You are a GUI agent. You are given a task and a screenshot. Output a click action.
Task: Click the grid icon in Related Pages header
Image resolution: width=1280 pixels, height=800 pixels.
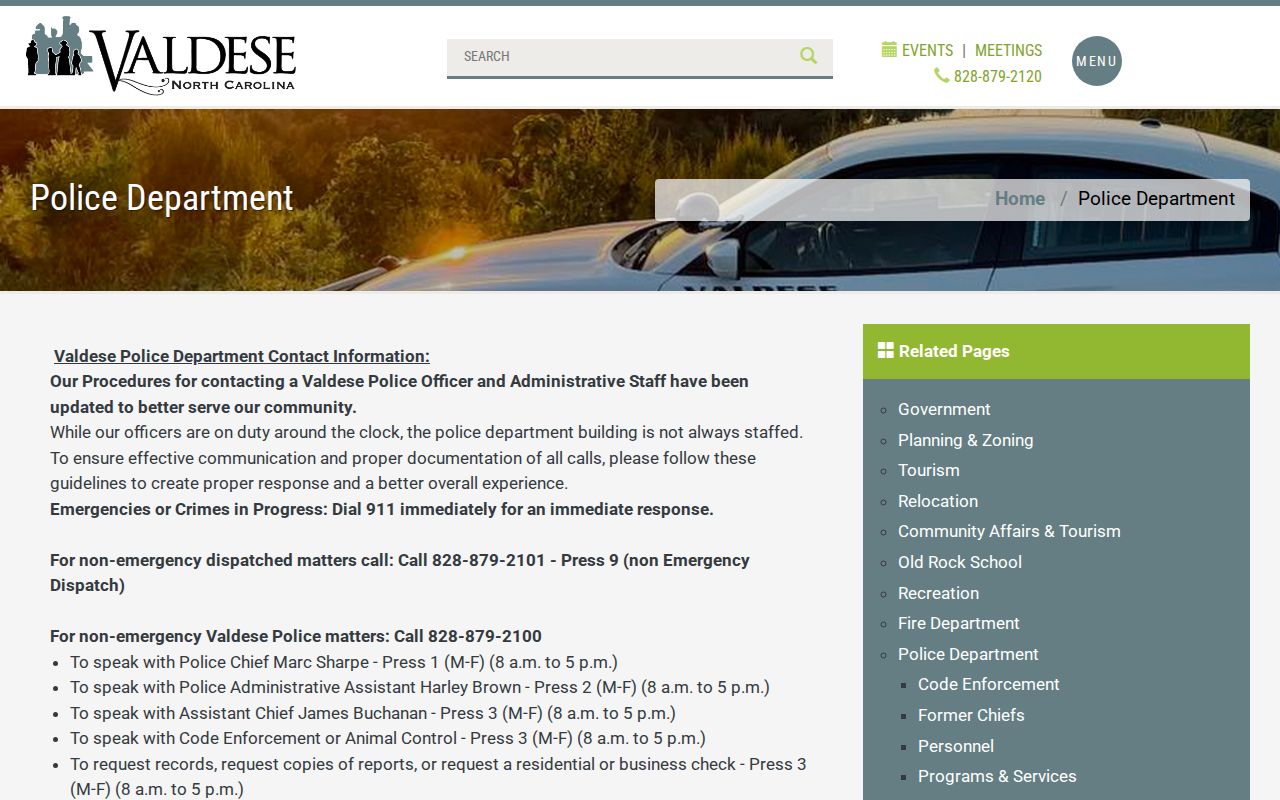point(886,350)
